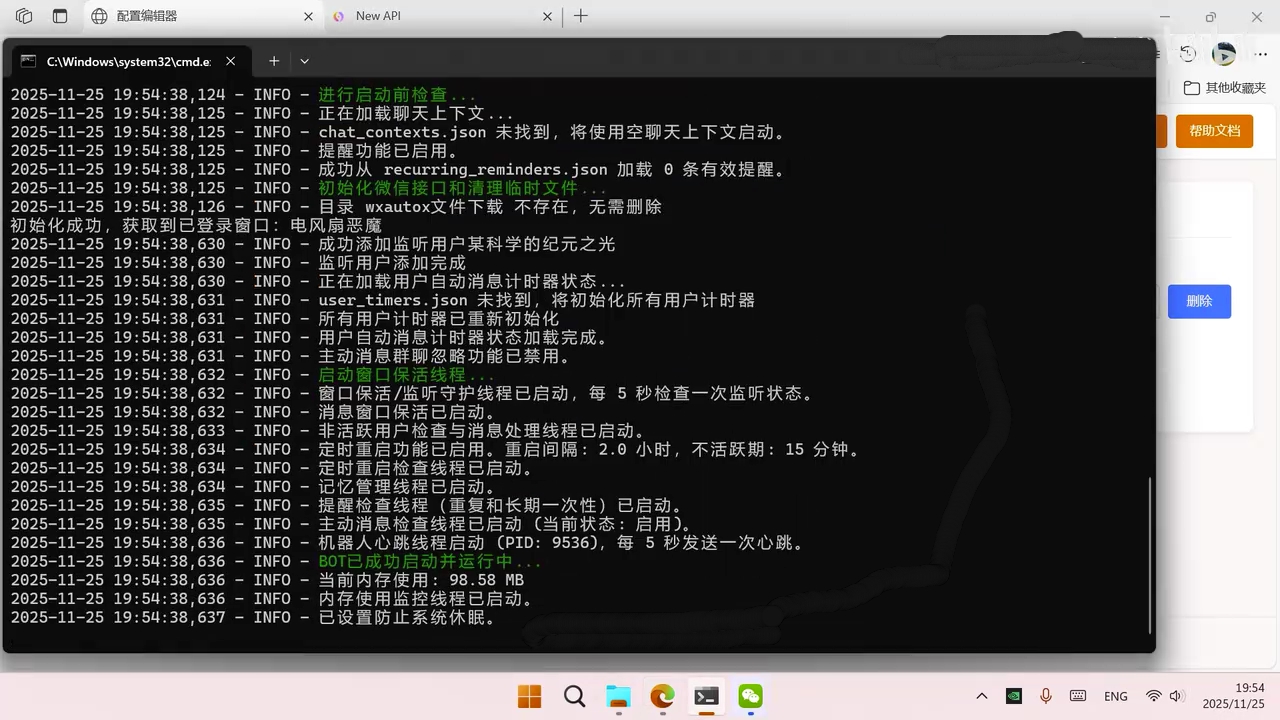
Task: Open the Windows Start menu
Action: tap(529, 696)
